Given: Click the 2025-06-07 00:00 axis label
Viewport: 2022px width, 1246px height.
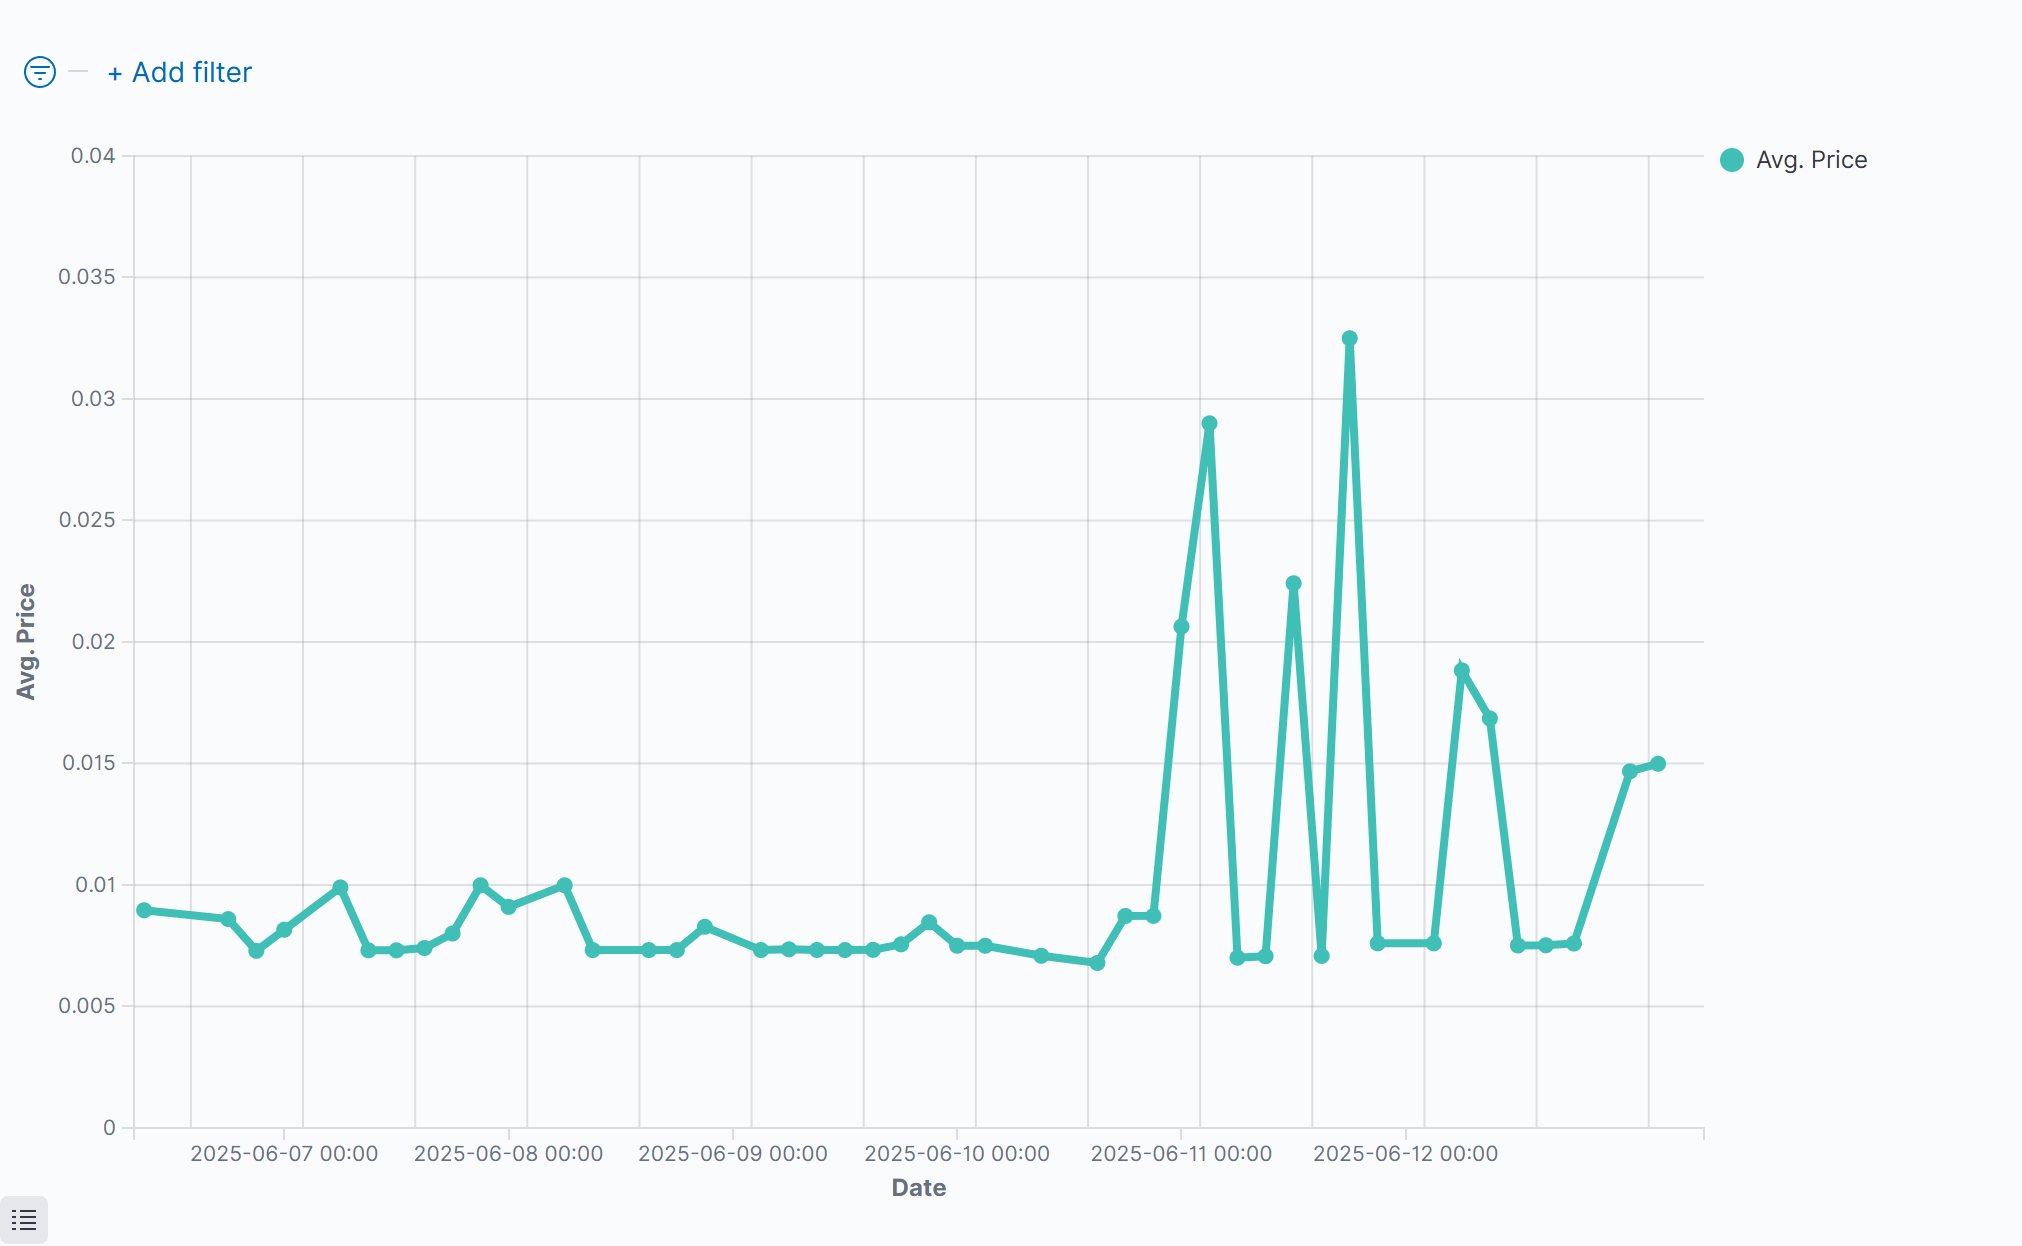Looking at the screenshot, I should (284, 1153).
